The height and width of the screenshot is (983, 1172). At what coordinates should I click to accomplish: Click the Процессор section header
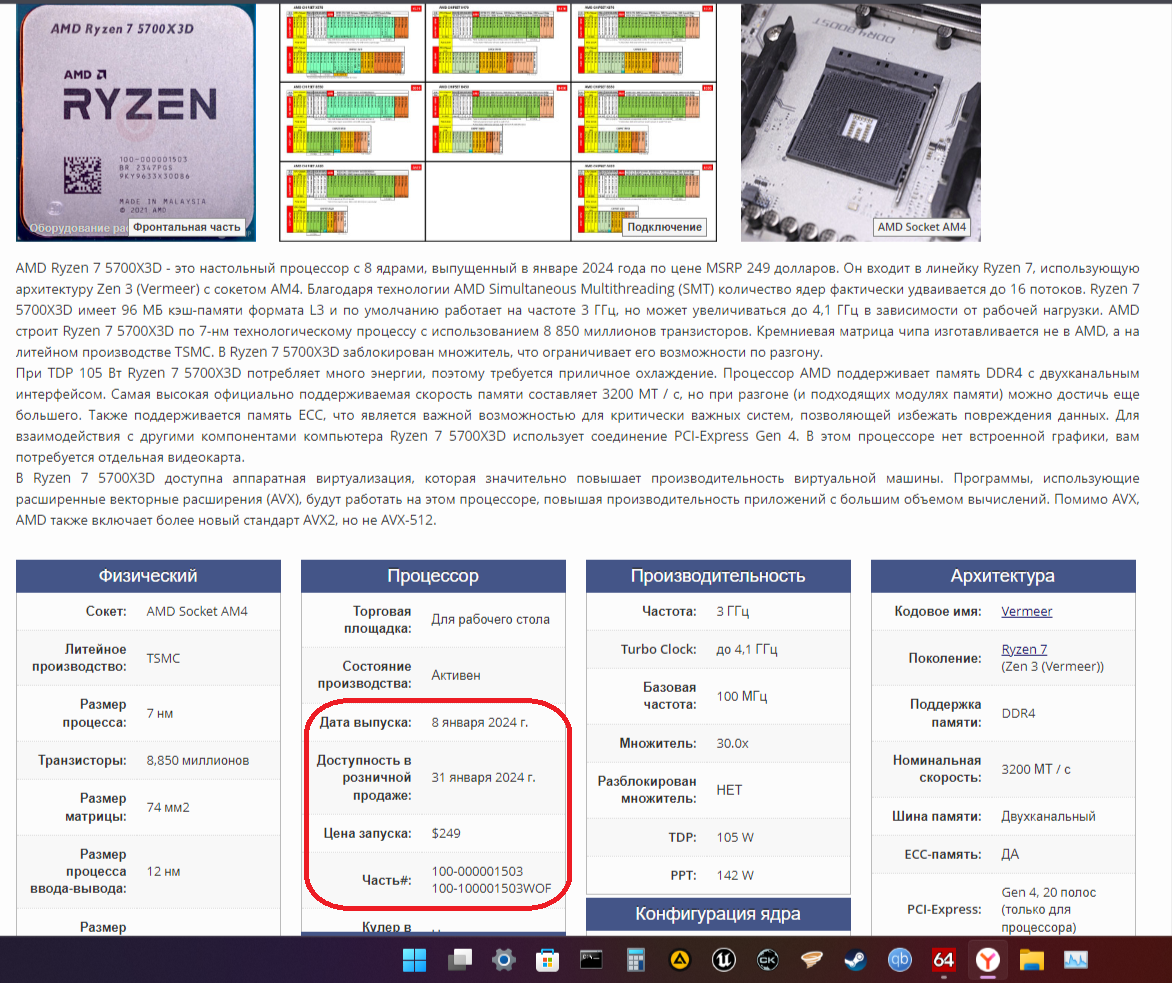pos(433,576)
